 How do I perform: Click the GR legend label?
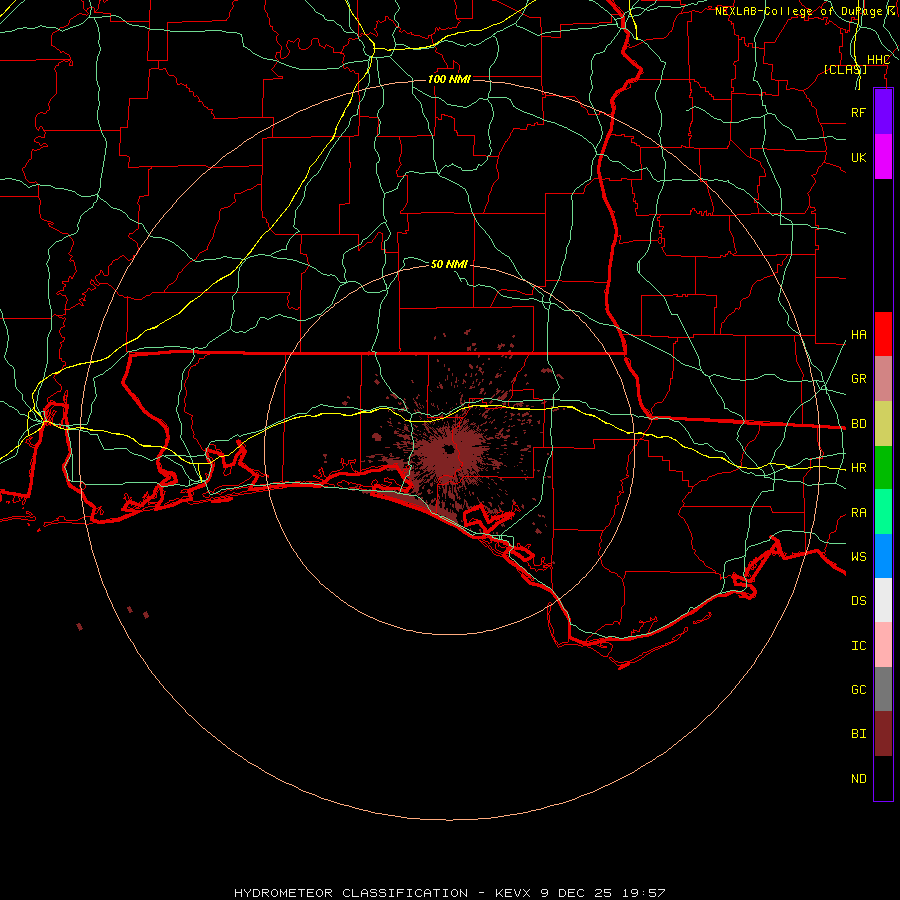(x=859, y=379)
